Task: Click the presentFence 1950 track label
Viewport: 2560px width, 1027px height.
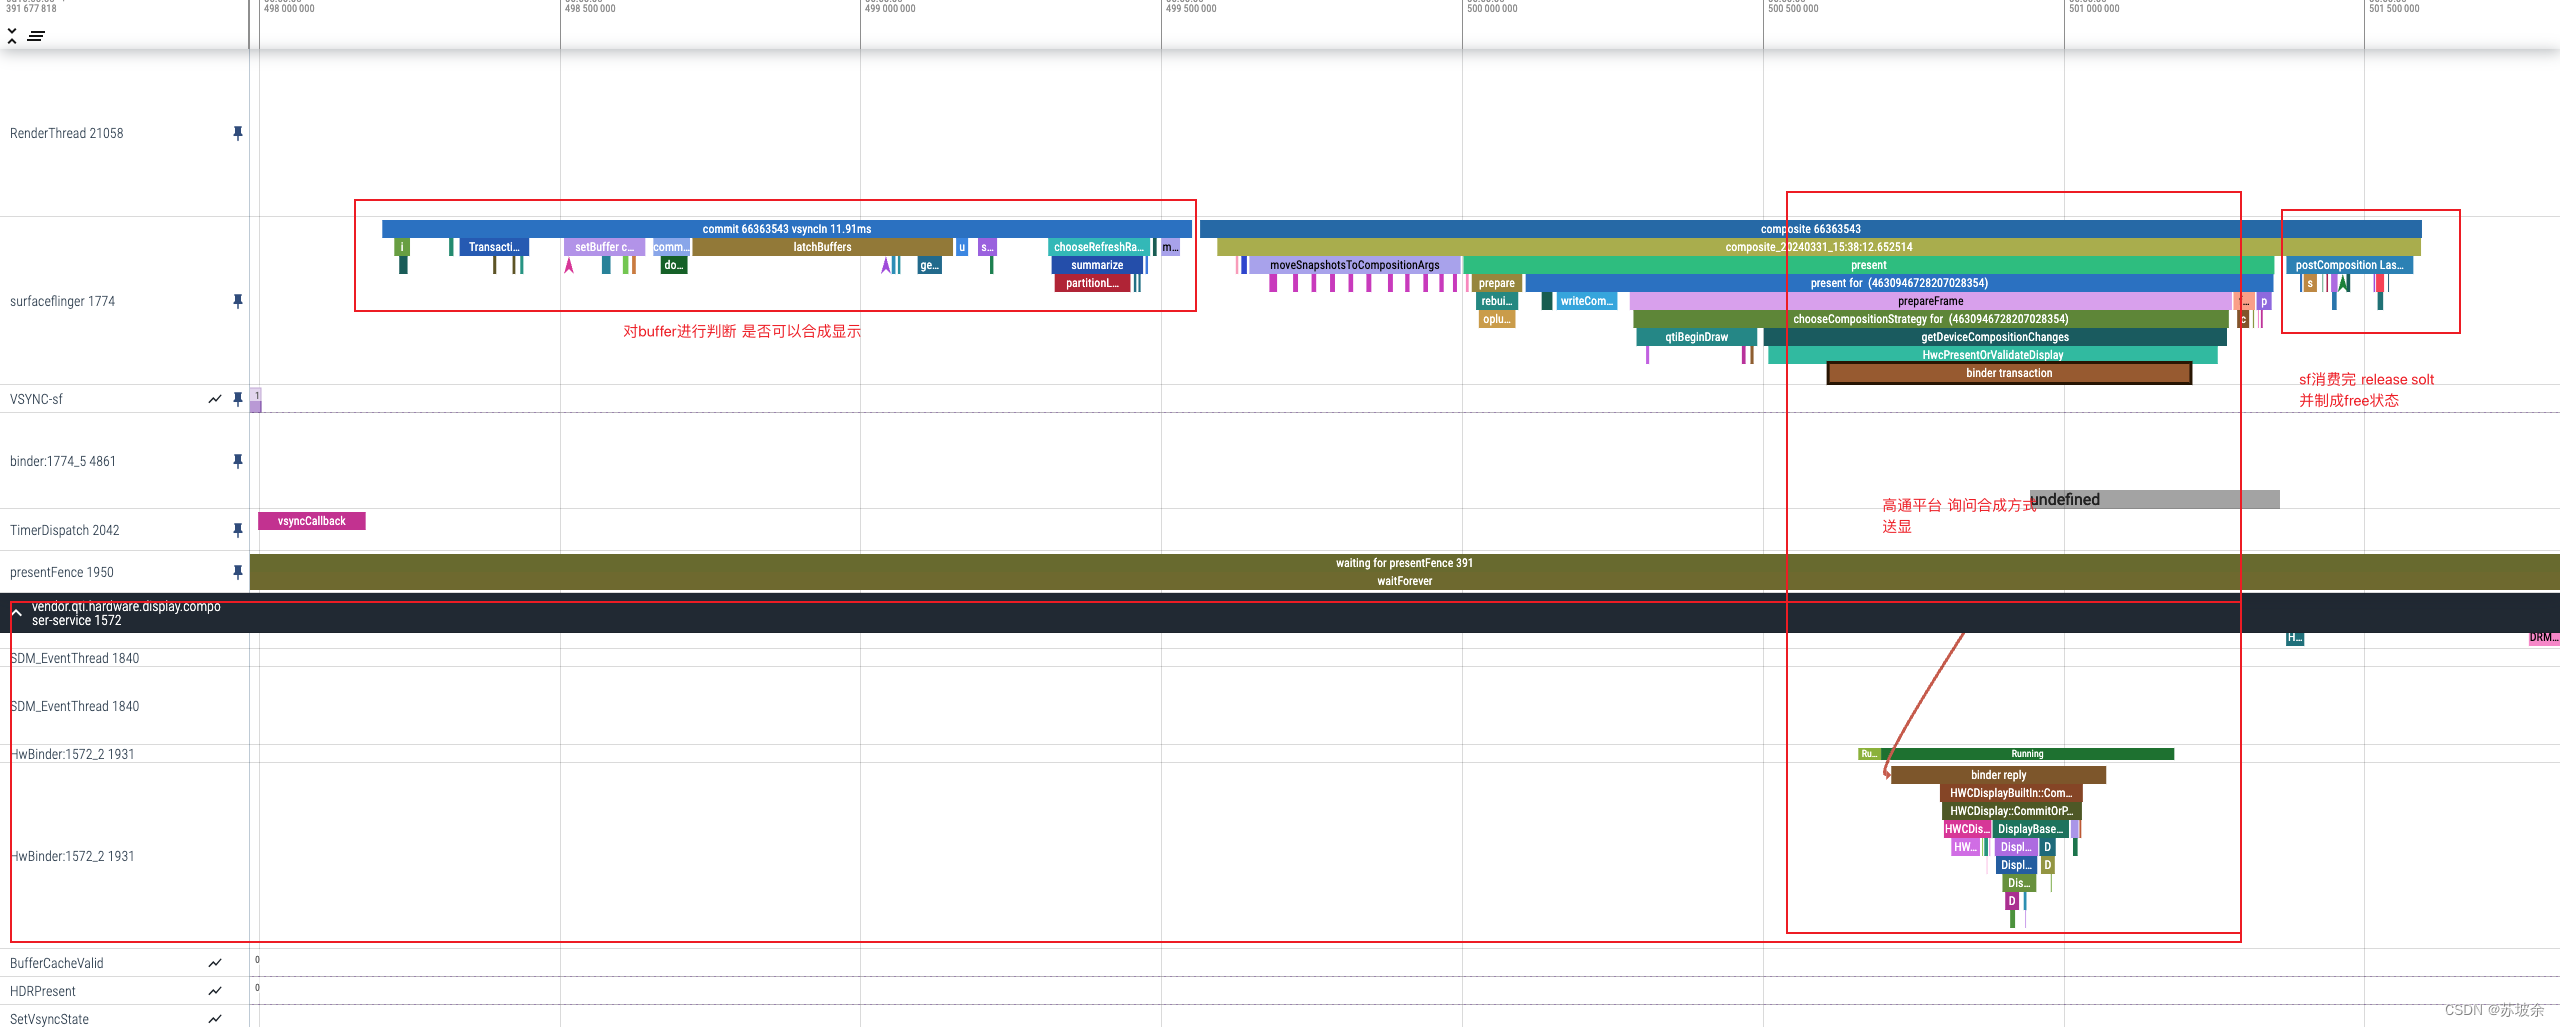Action: (62, 572)
